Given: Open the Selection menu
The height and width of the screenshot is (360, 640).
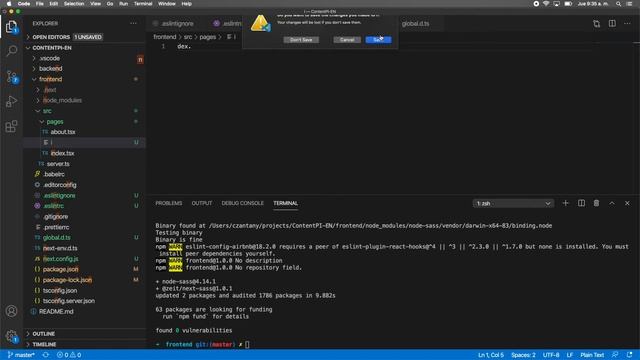Looking at the screenshot, I should pyautogui.click(x=74, y=4).
